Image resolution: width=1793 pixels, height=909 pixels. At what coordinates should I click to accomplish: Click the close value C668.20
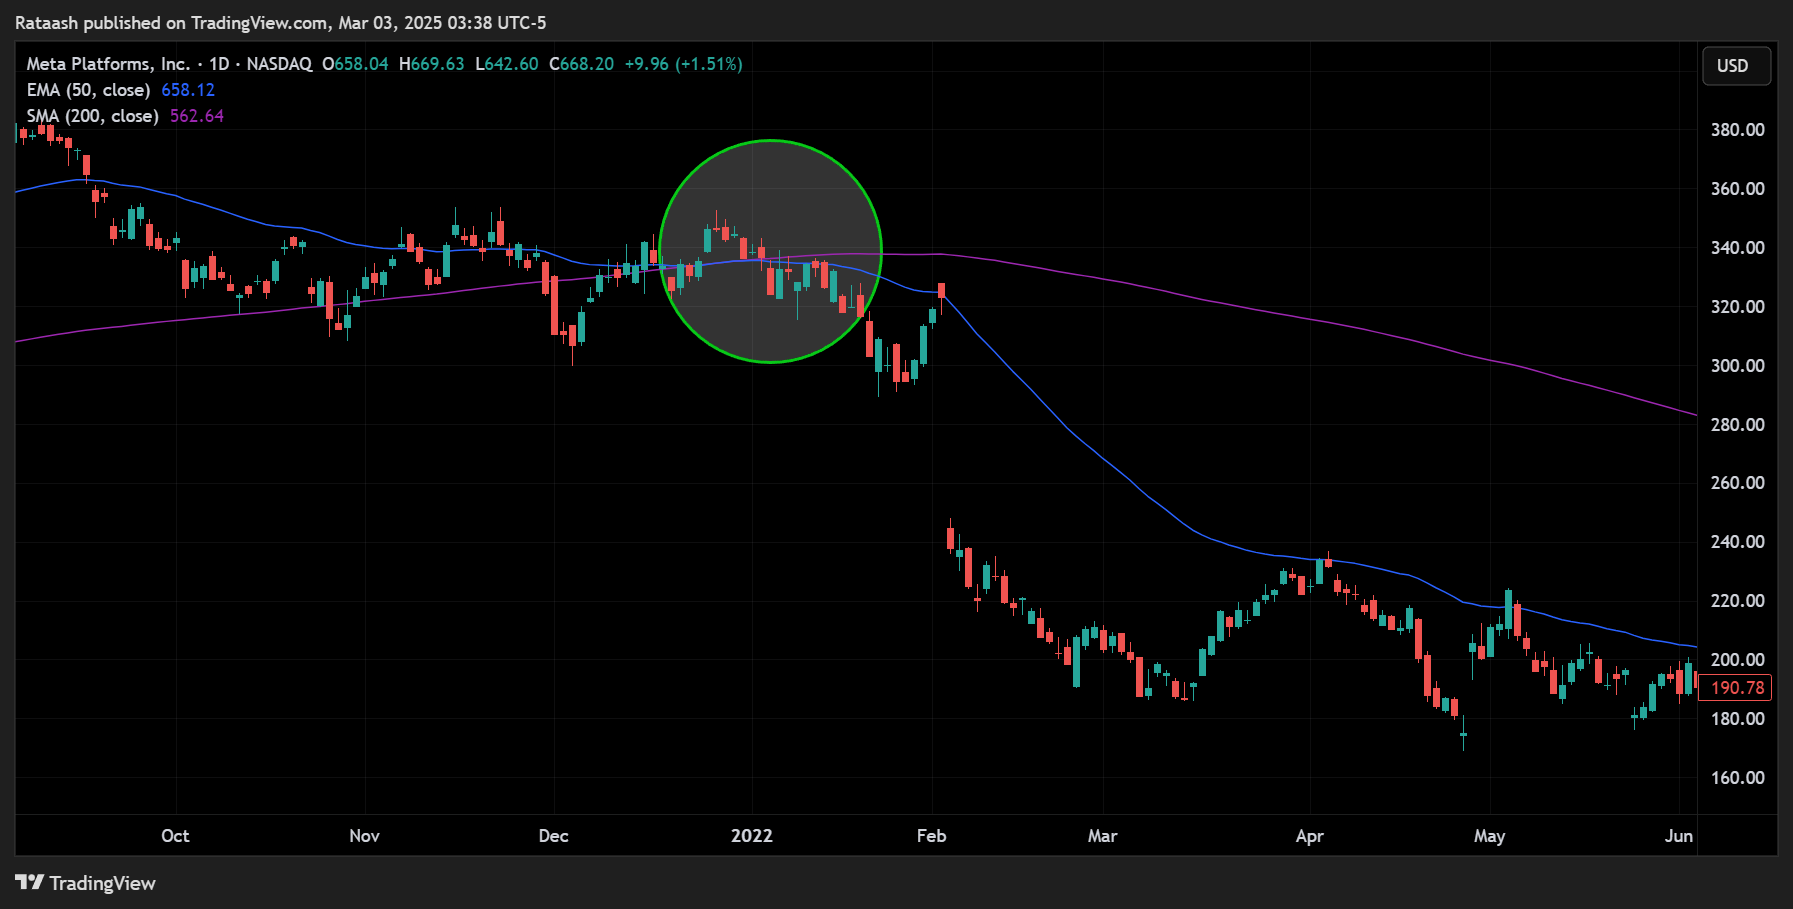pos(582,64)
